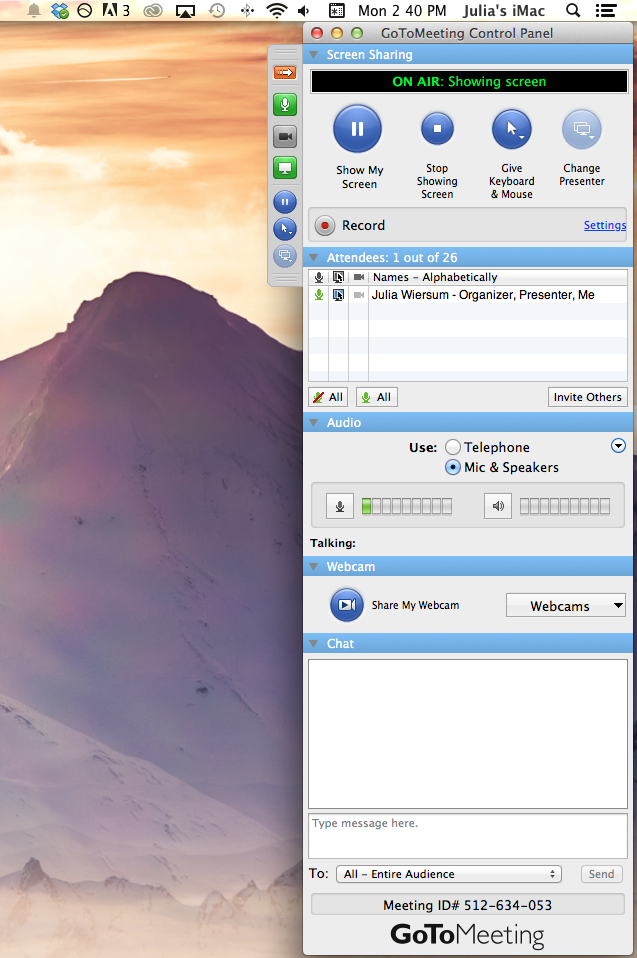
Task: Collapse the Chat section
Action: tap(314, 644)
